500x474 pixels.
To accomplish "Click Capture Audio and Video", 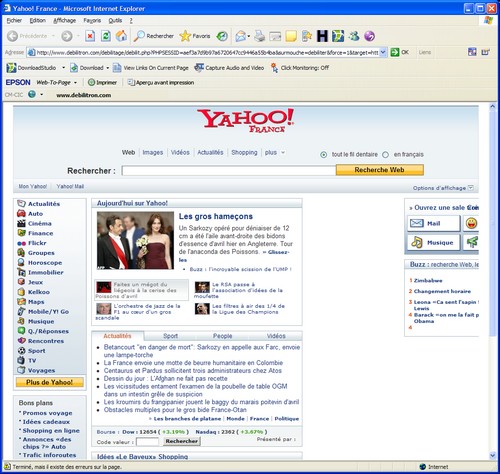I will pyautogui.click(x=229, y=68).
